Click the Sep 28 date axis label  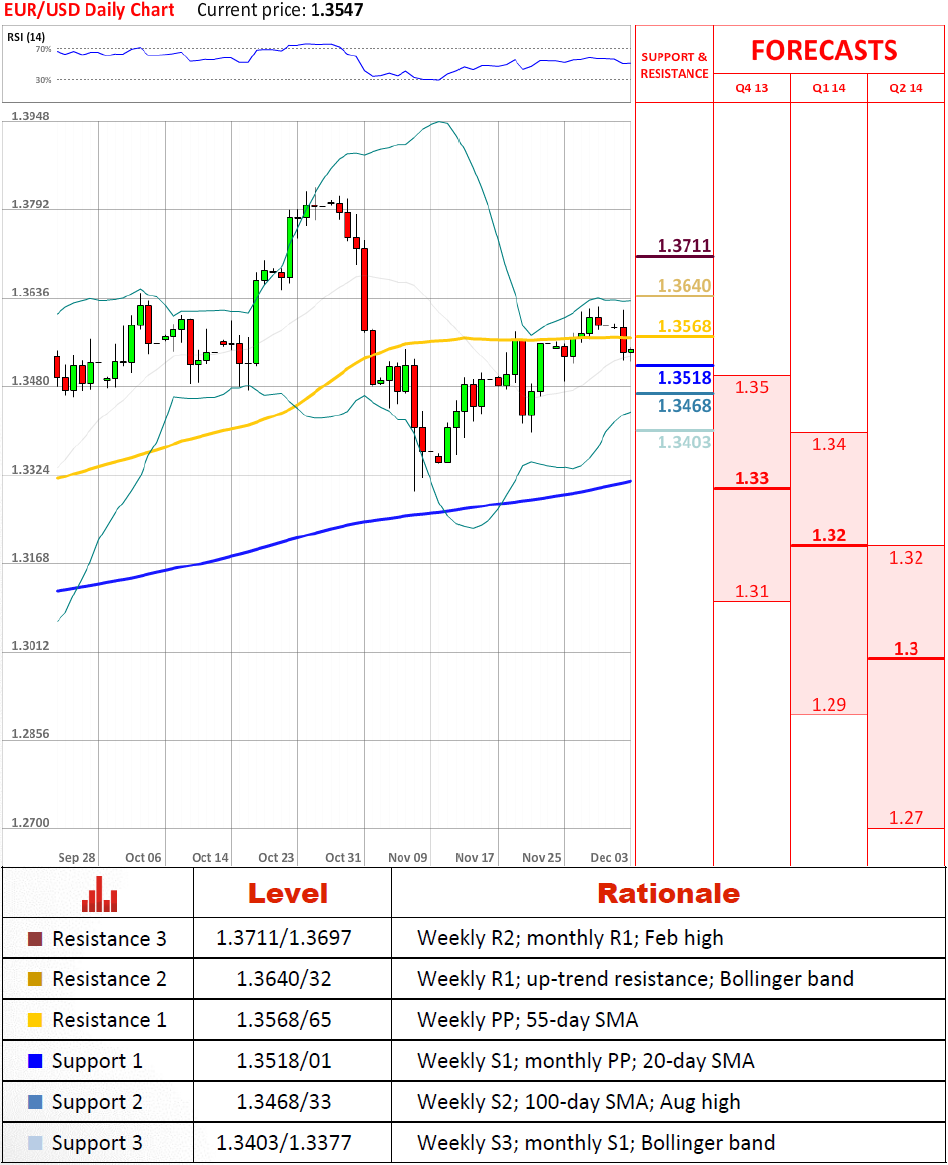coord(77,857)
